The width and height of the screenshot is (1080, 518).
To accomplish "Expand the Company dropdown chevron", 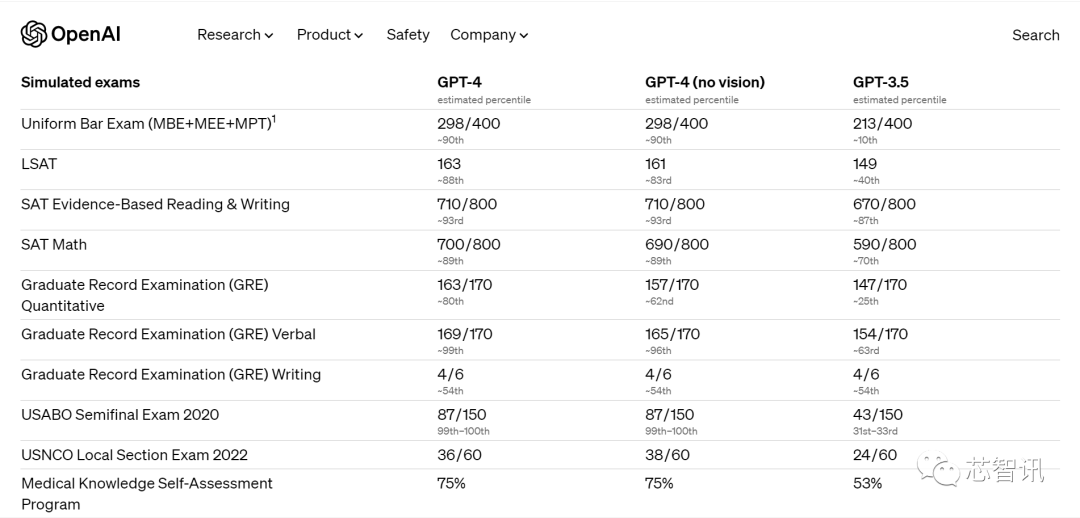I will click(524, 36).
